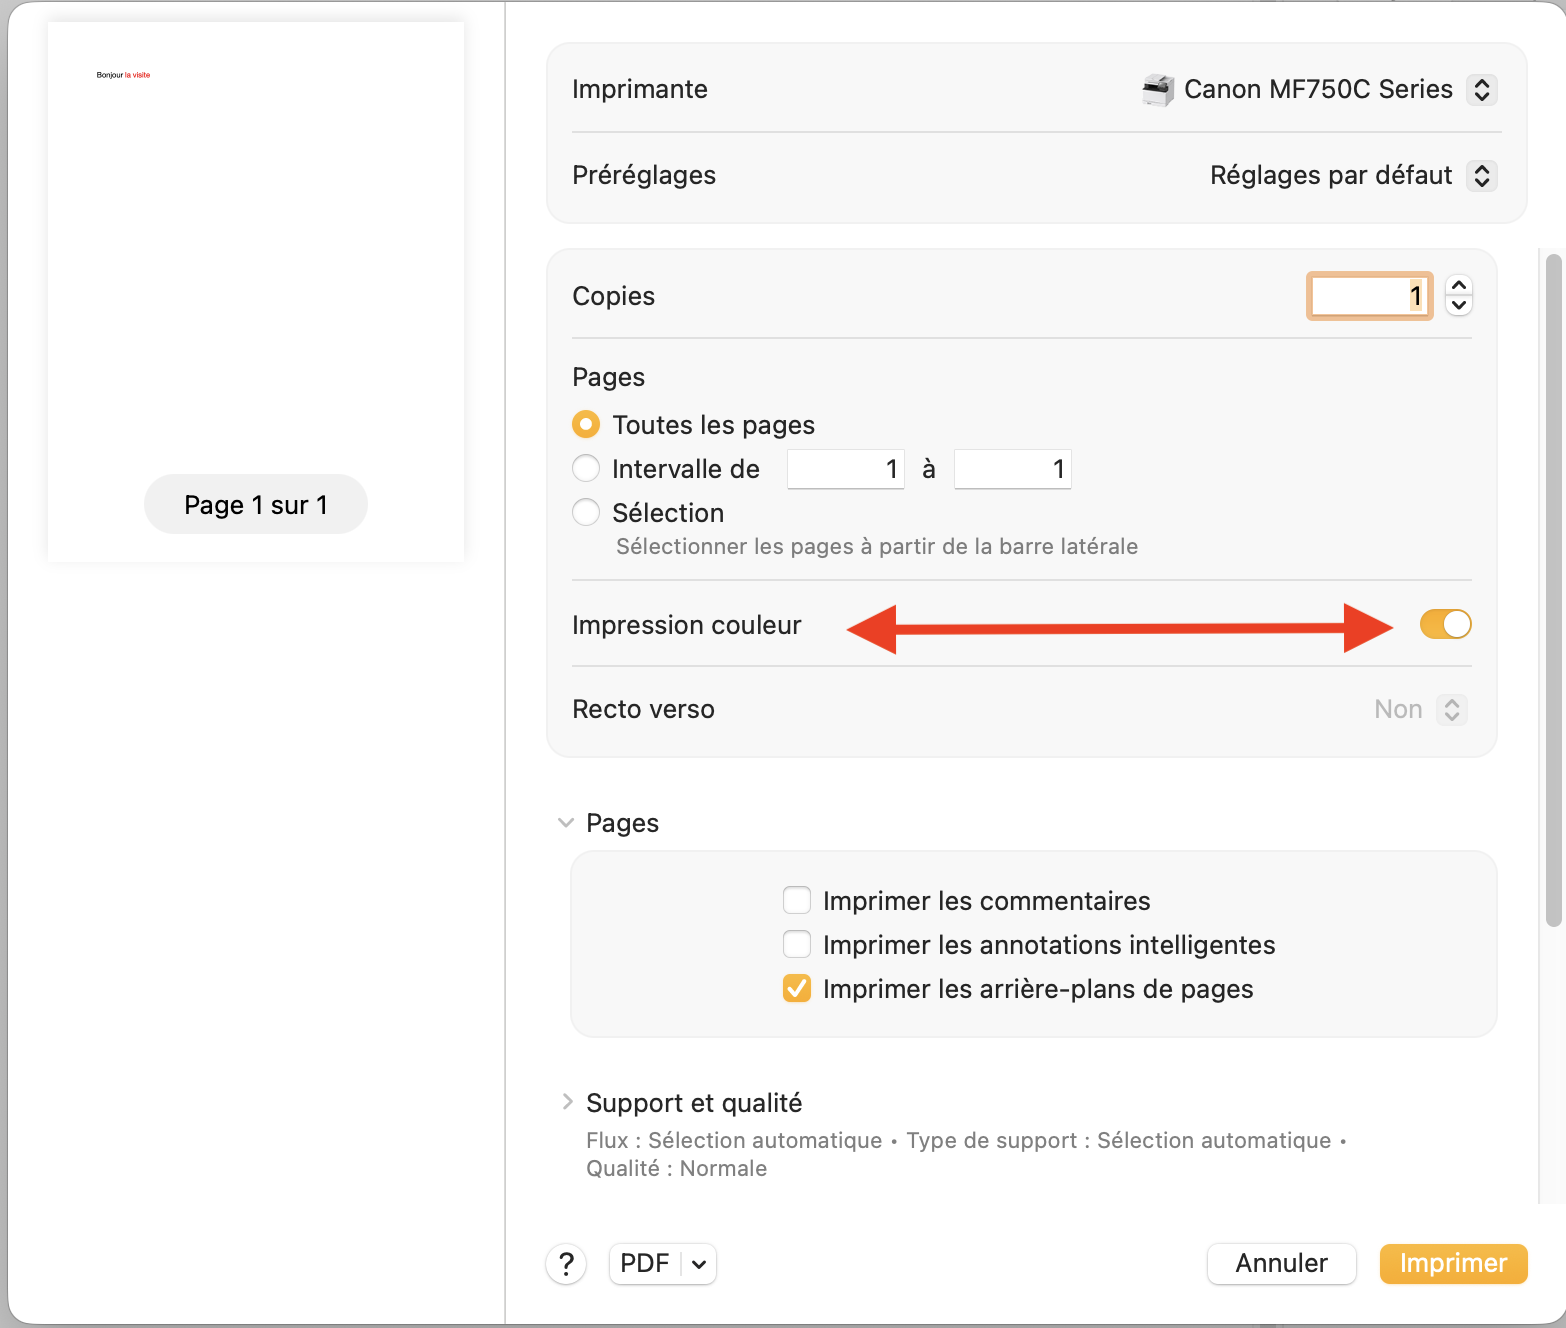Select the Intervalle de radio button

tap(586, 469)
